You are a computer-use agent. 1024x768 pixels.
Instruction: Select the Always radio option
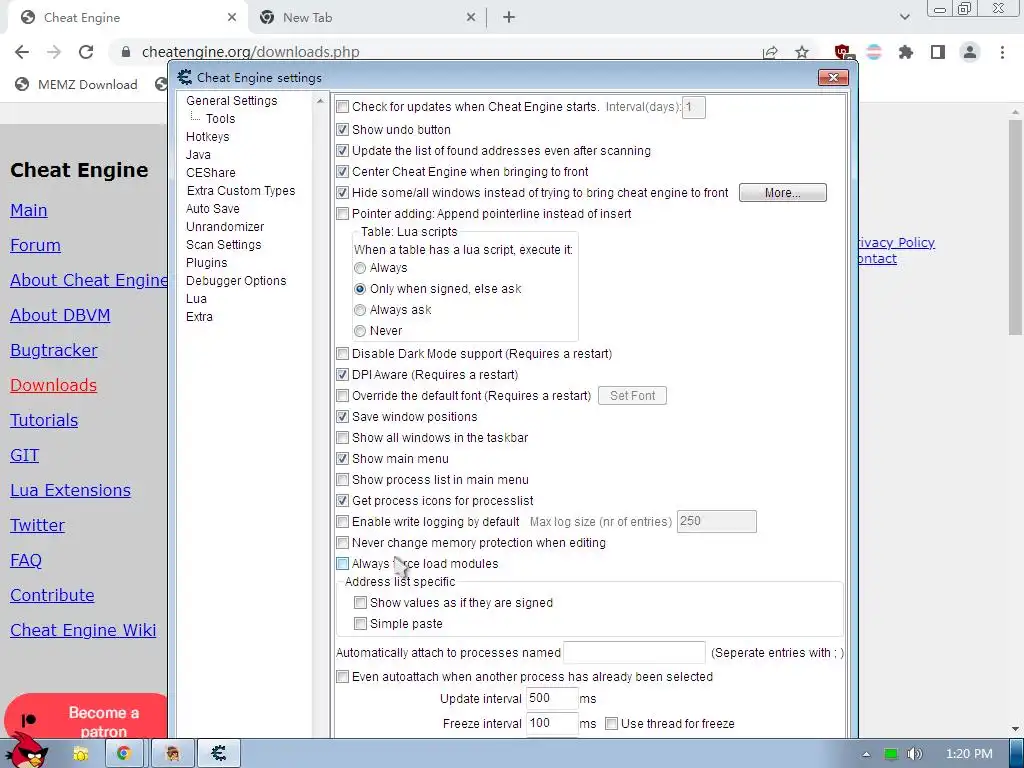tap(360, 268)
